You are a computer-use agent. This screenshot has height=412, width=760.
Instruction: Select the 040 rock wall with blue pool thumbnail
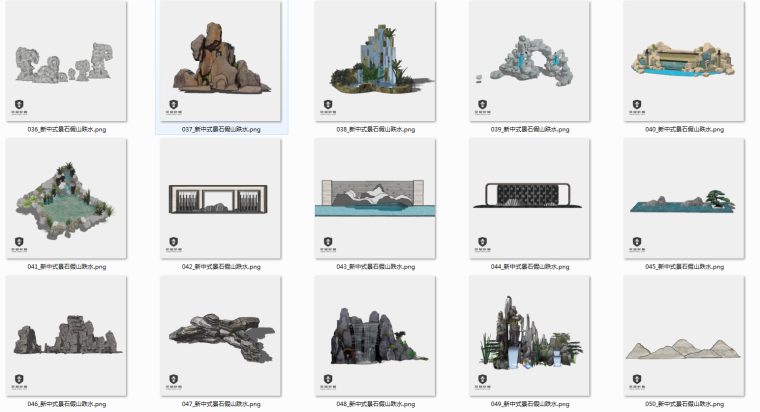point(683,62)
